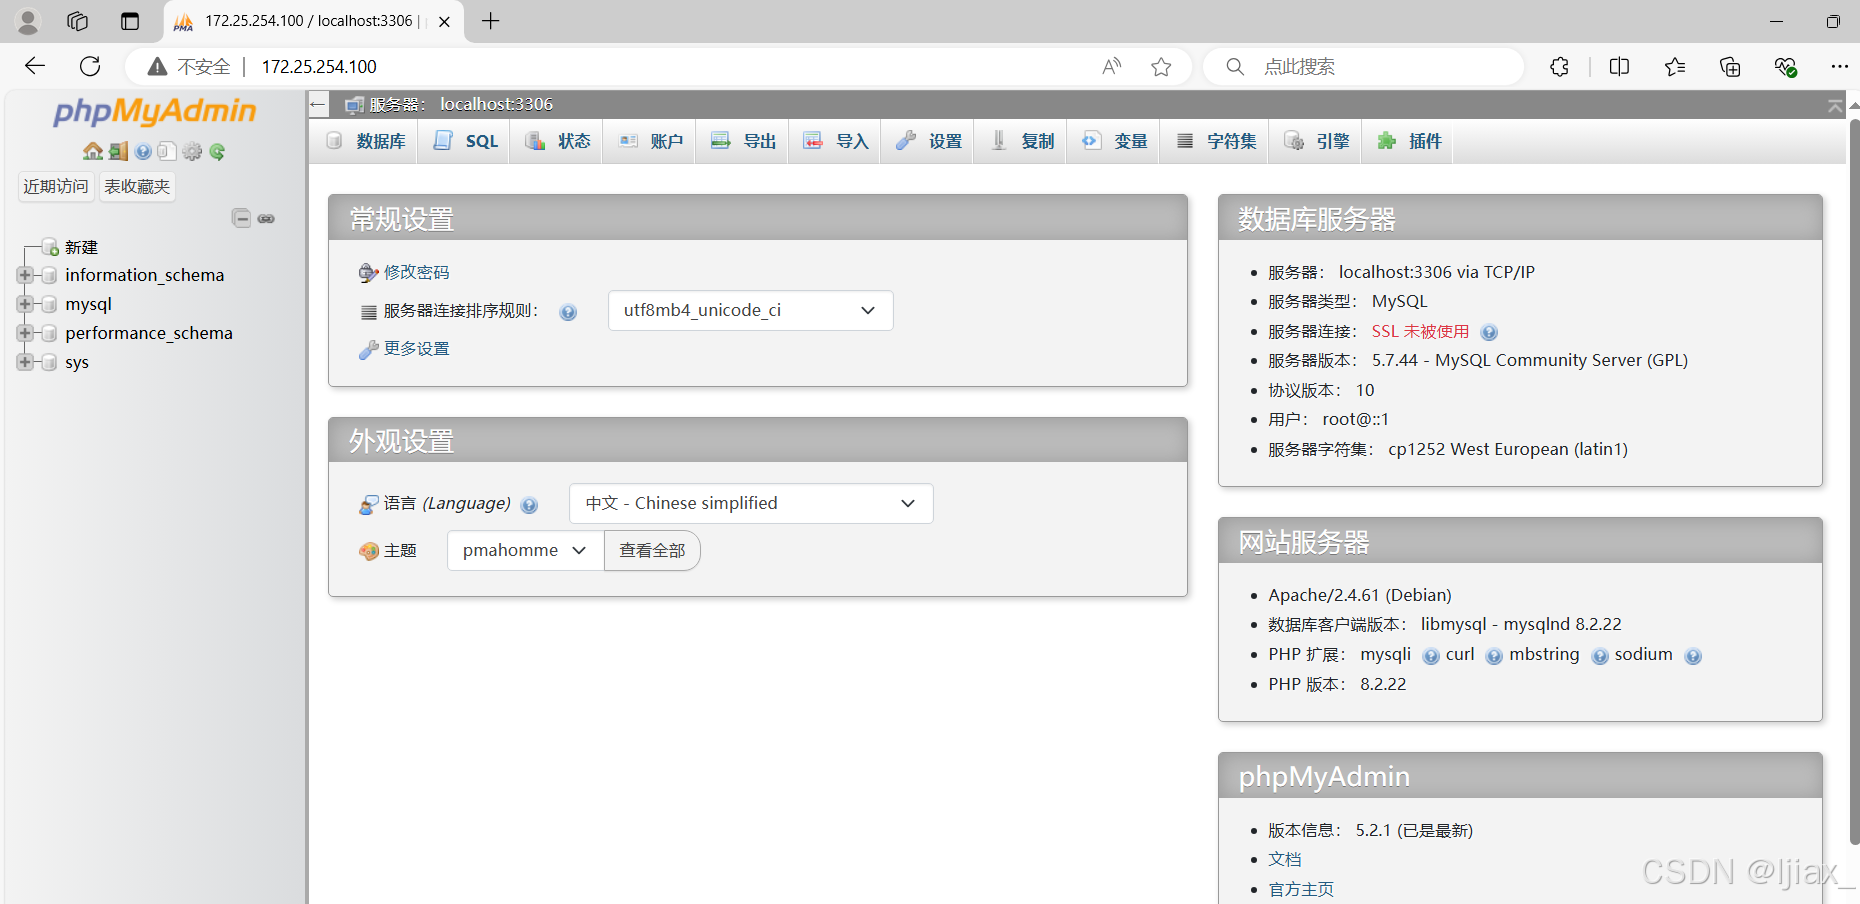Viewport: 1860px width, 904px height.
Task: Select the sys database name
Action: point(77,362)
